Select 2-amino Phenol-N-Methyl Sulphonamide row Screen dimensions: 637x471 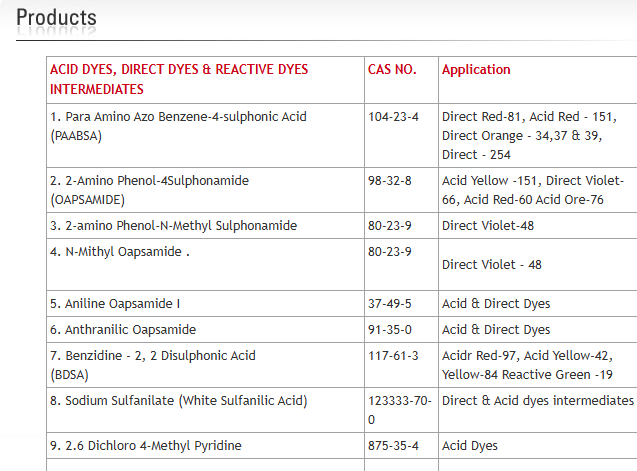point(173,226)
